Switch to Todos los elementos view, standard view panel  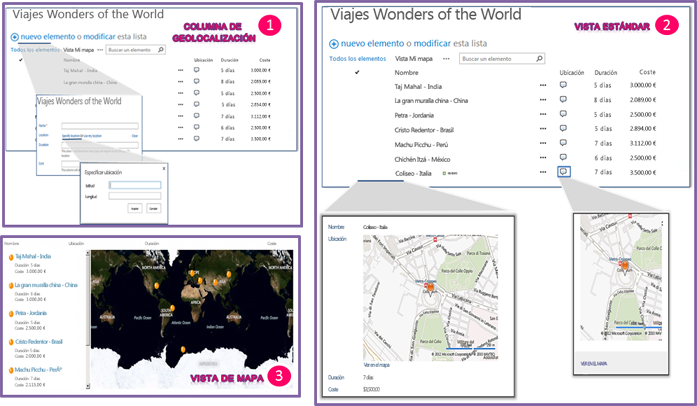[357, 59]
